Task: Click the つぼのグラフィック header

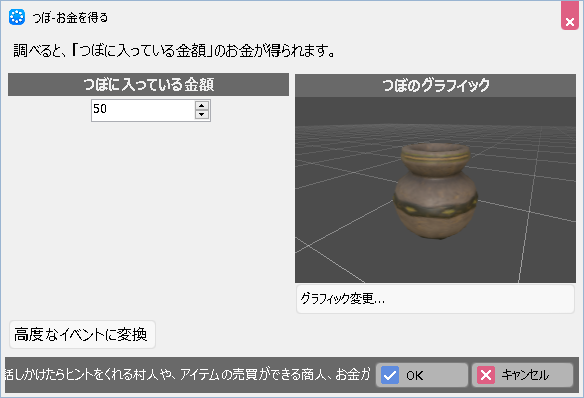Action: pyautogui.click(x=435, y=85)
